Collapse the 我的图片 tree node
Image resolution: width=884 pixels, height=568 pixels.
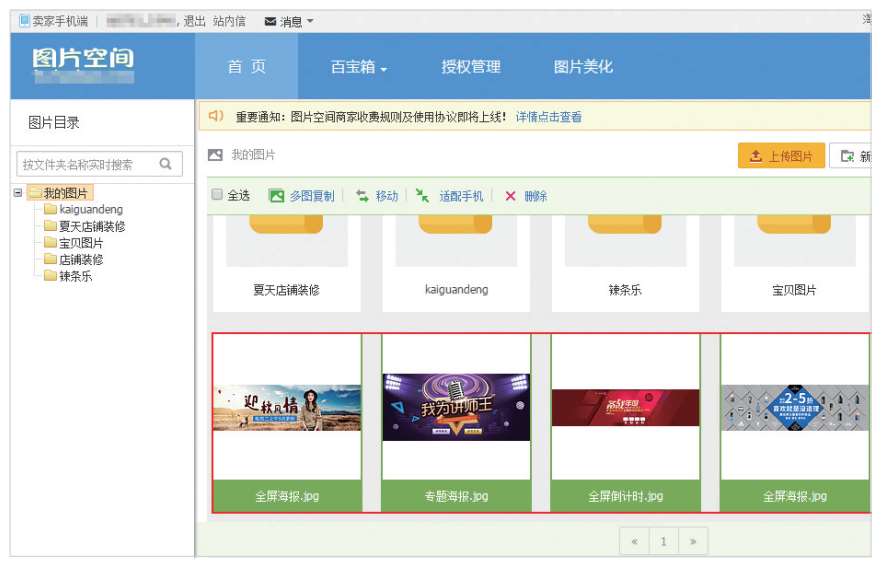pyautogui.click(x=18, y=192)
